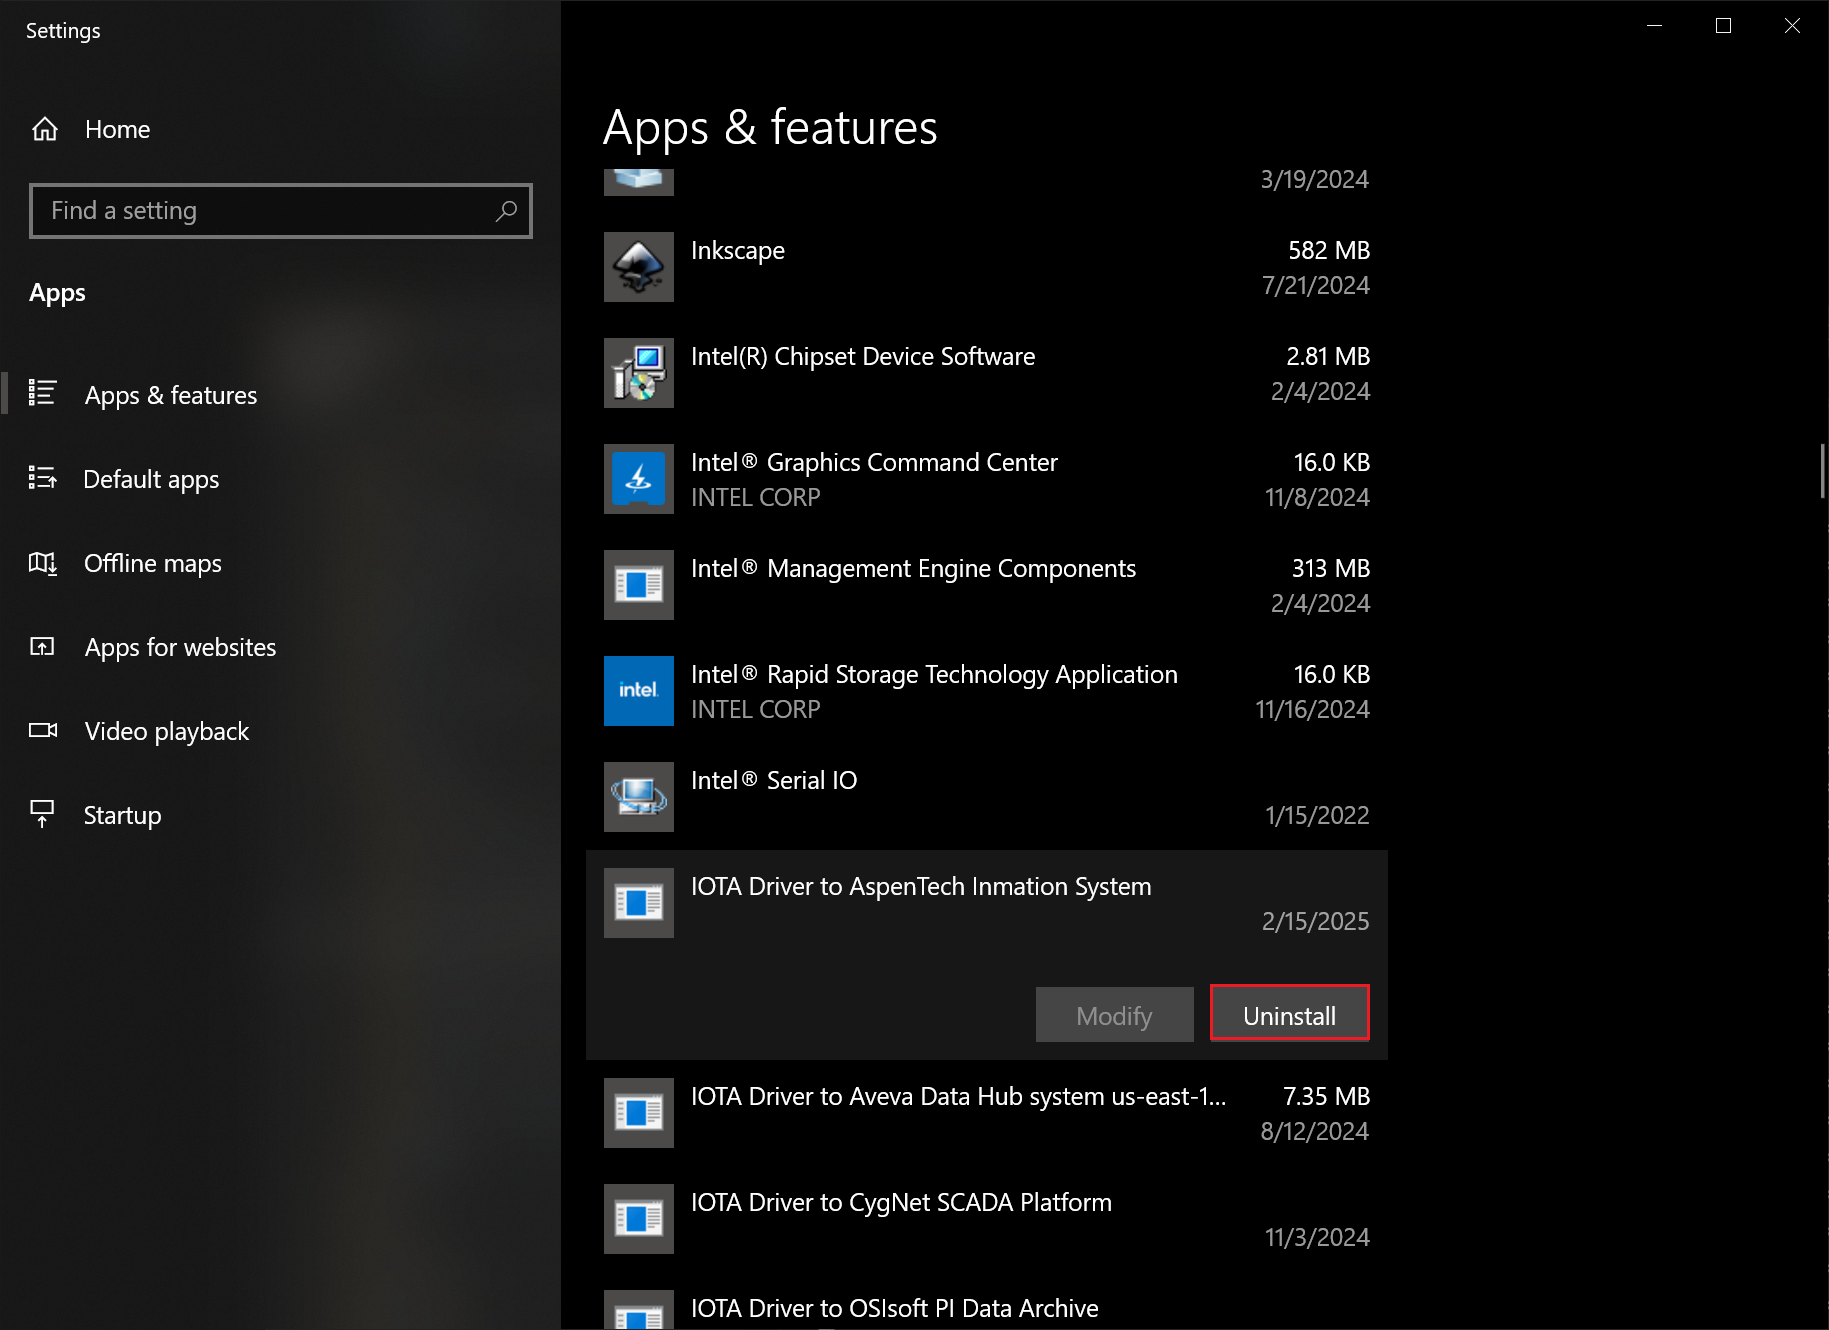Minimize the Settings window
Viewport: 1829px width, 1330px height.
[1655, 26]
